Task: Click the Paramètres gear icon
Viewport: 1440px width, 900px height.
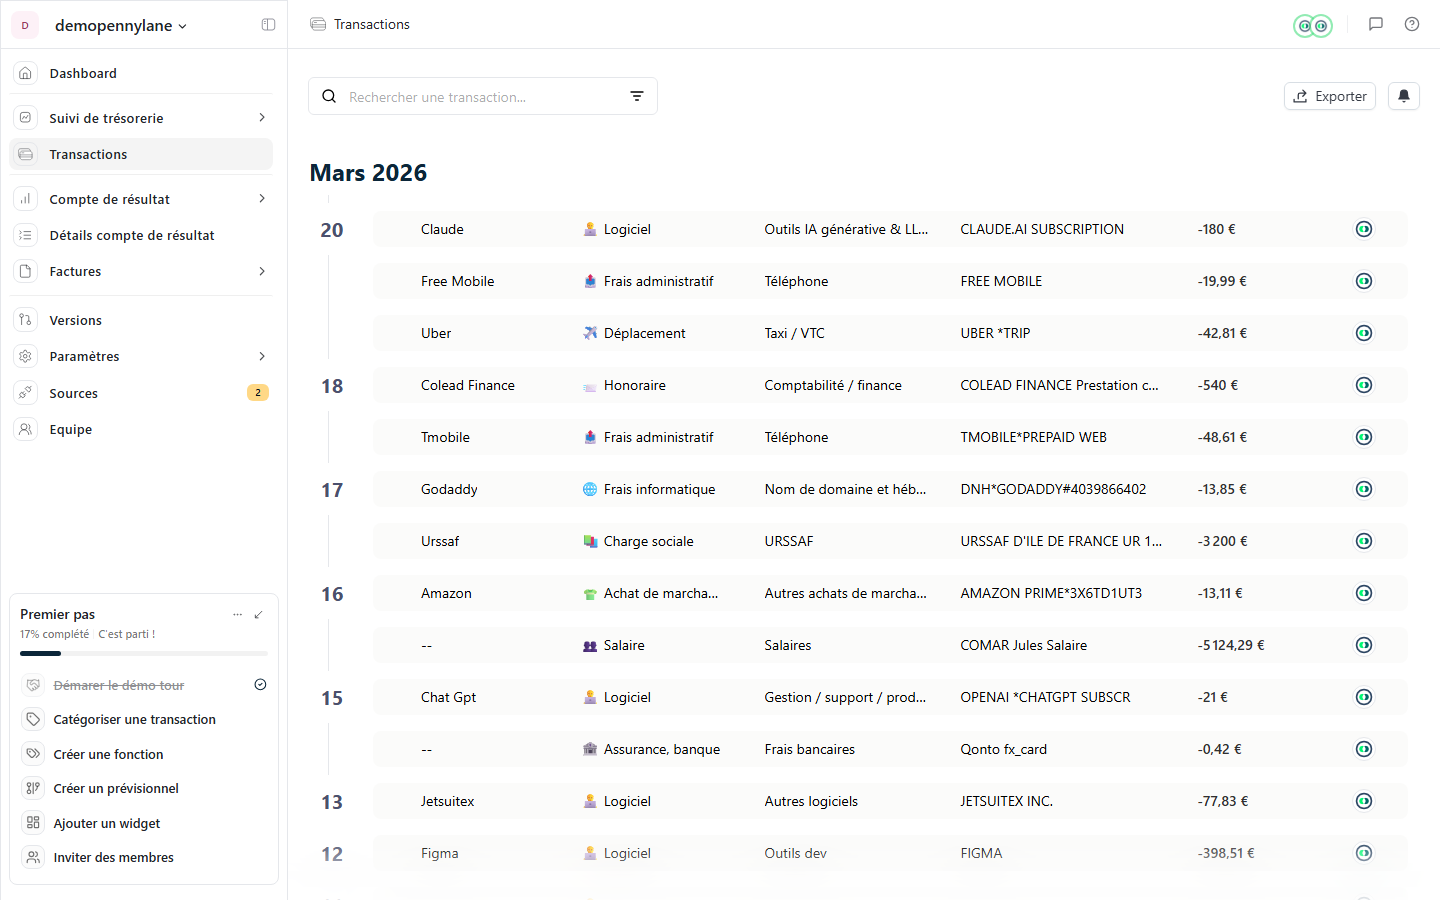Action: [x=26, y=356]
